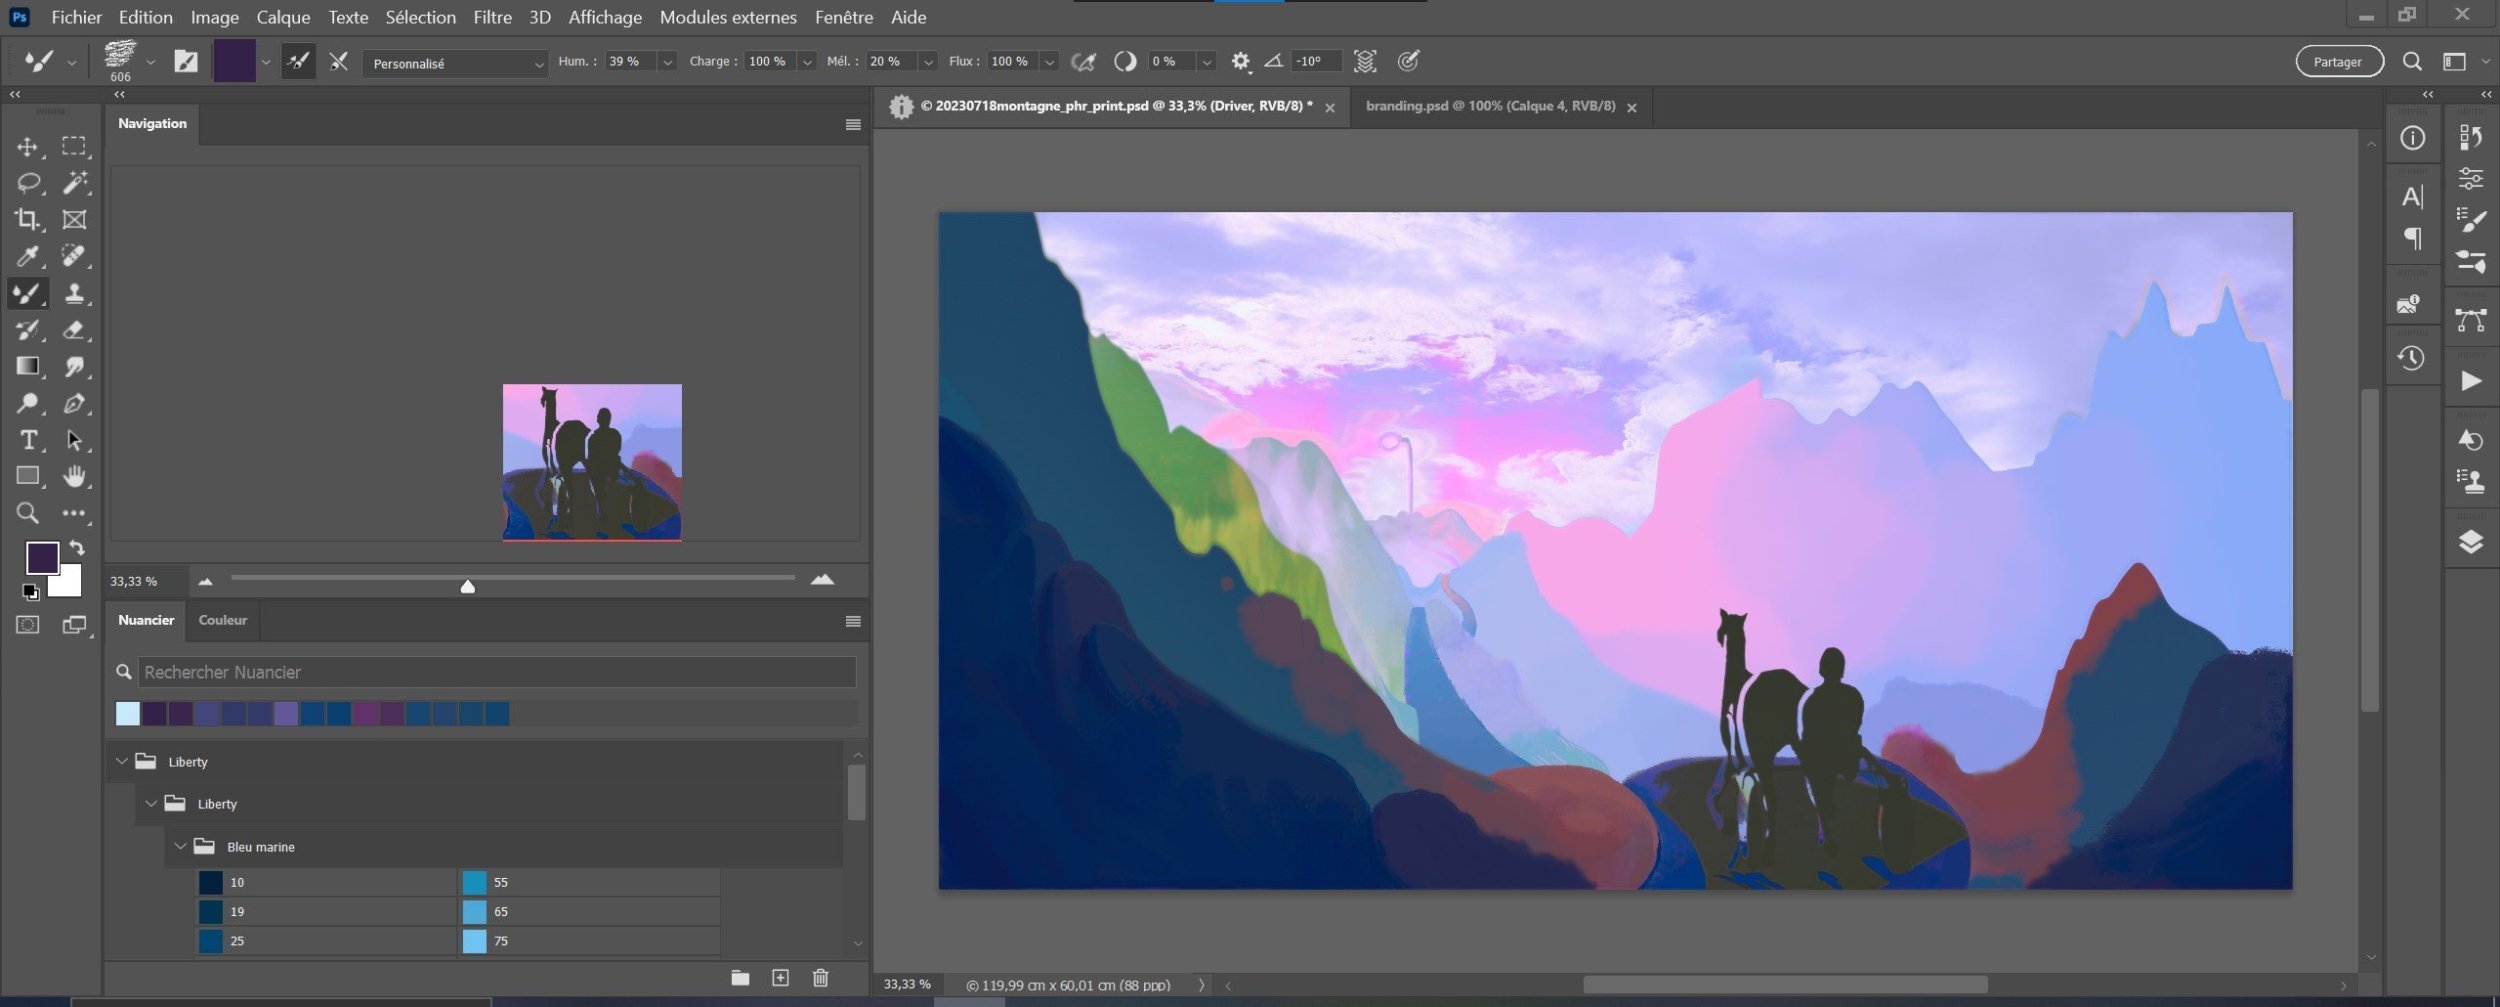Open the History panel icon

(2411, 358)
